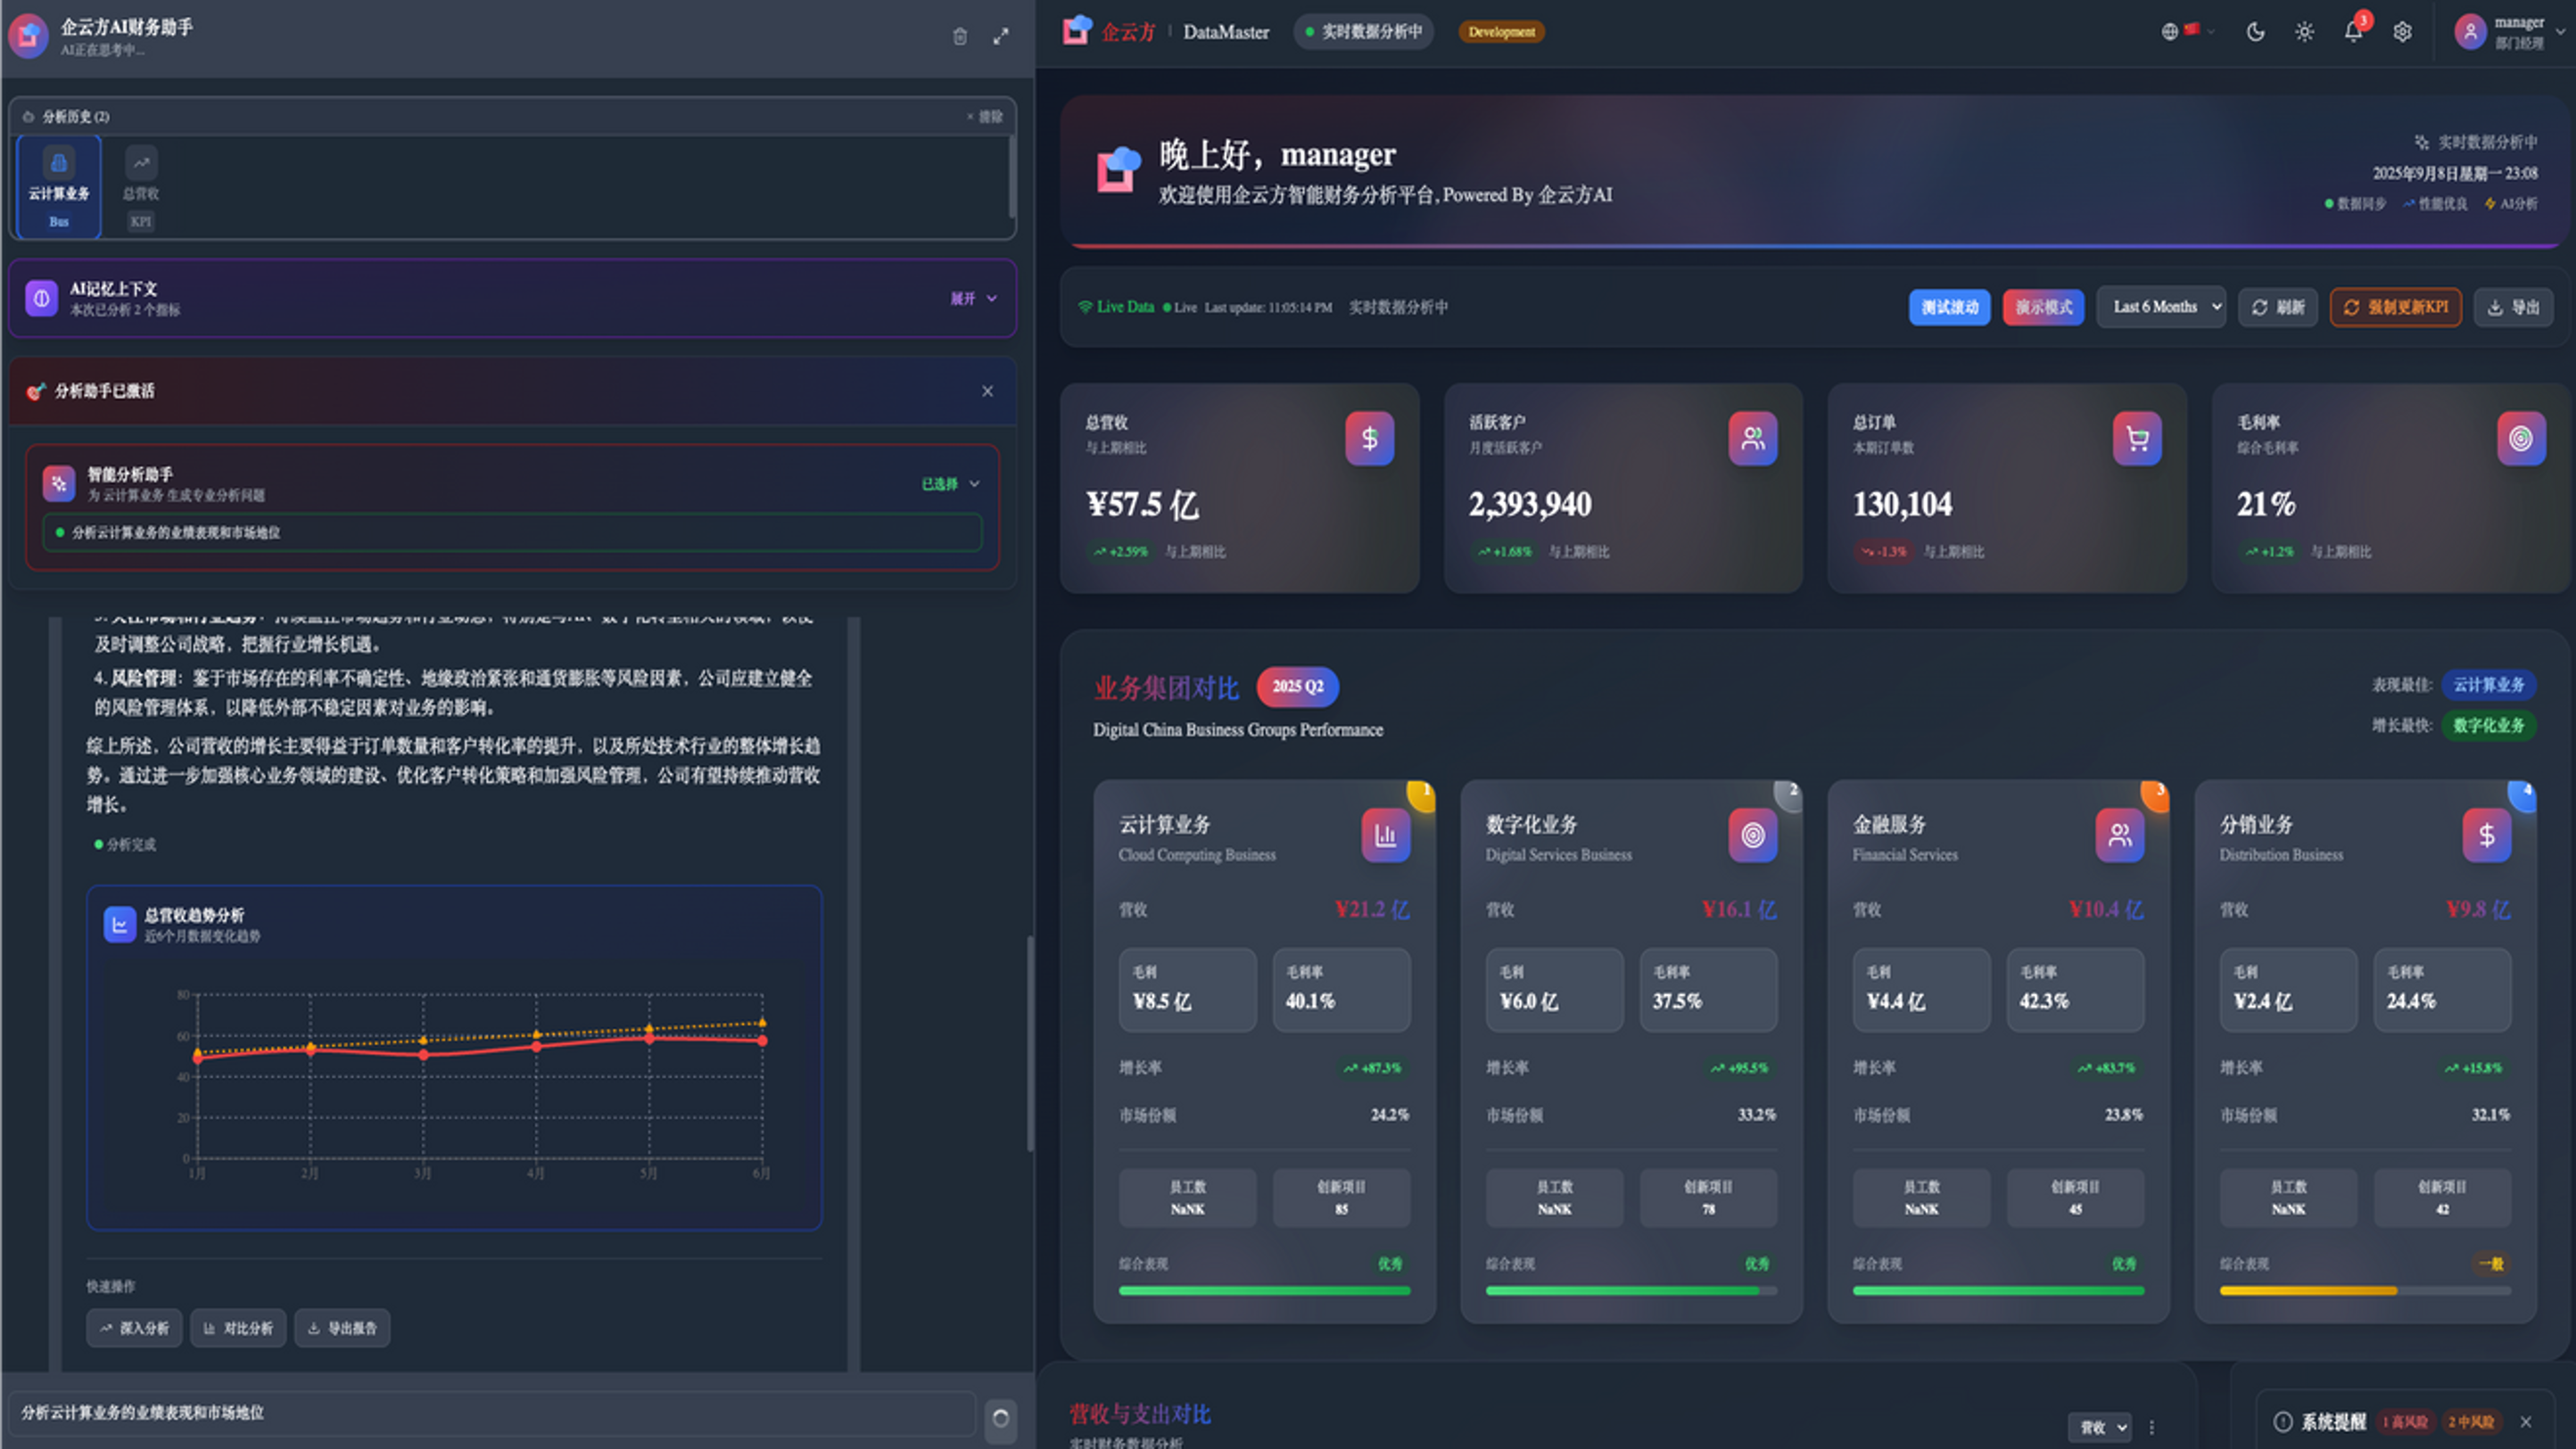Select the 云计算业务 history tab

pyautogui.click(x=59, y=188)
